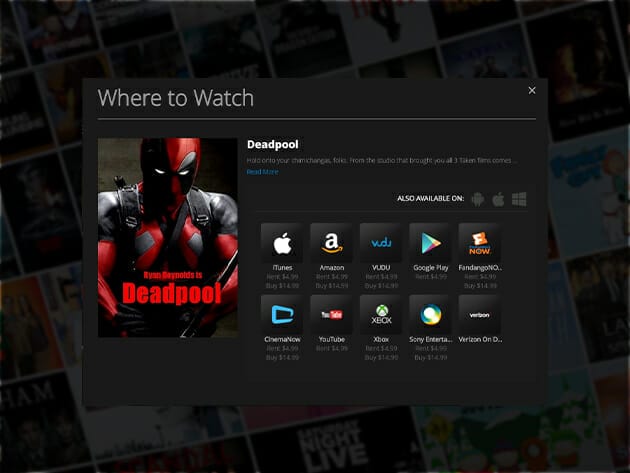Choose Amazon as the watch provider

(x=331, y=243)
